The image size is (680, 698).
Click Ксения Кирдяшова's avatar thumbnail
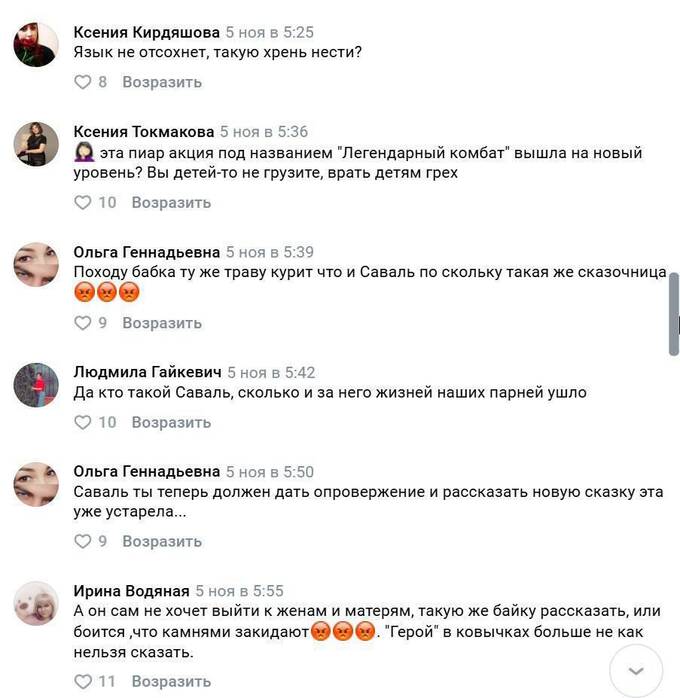[36, 45]
